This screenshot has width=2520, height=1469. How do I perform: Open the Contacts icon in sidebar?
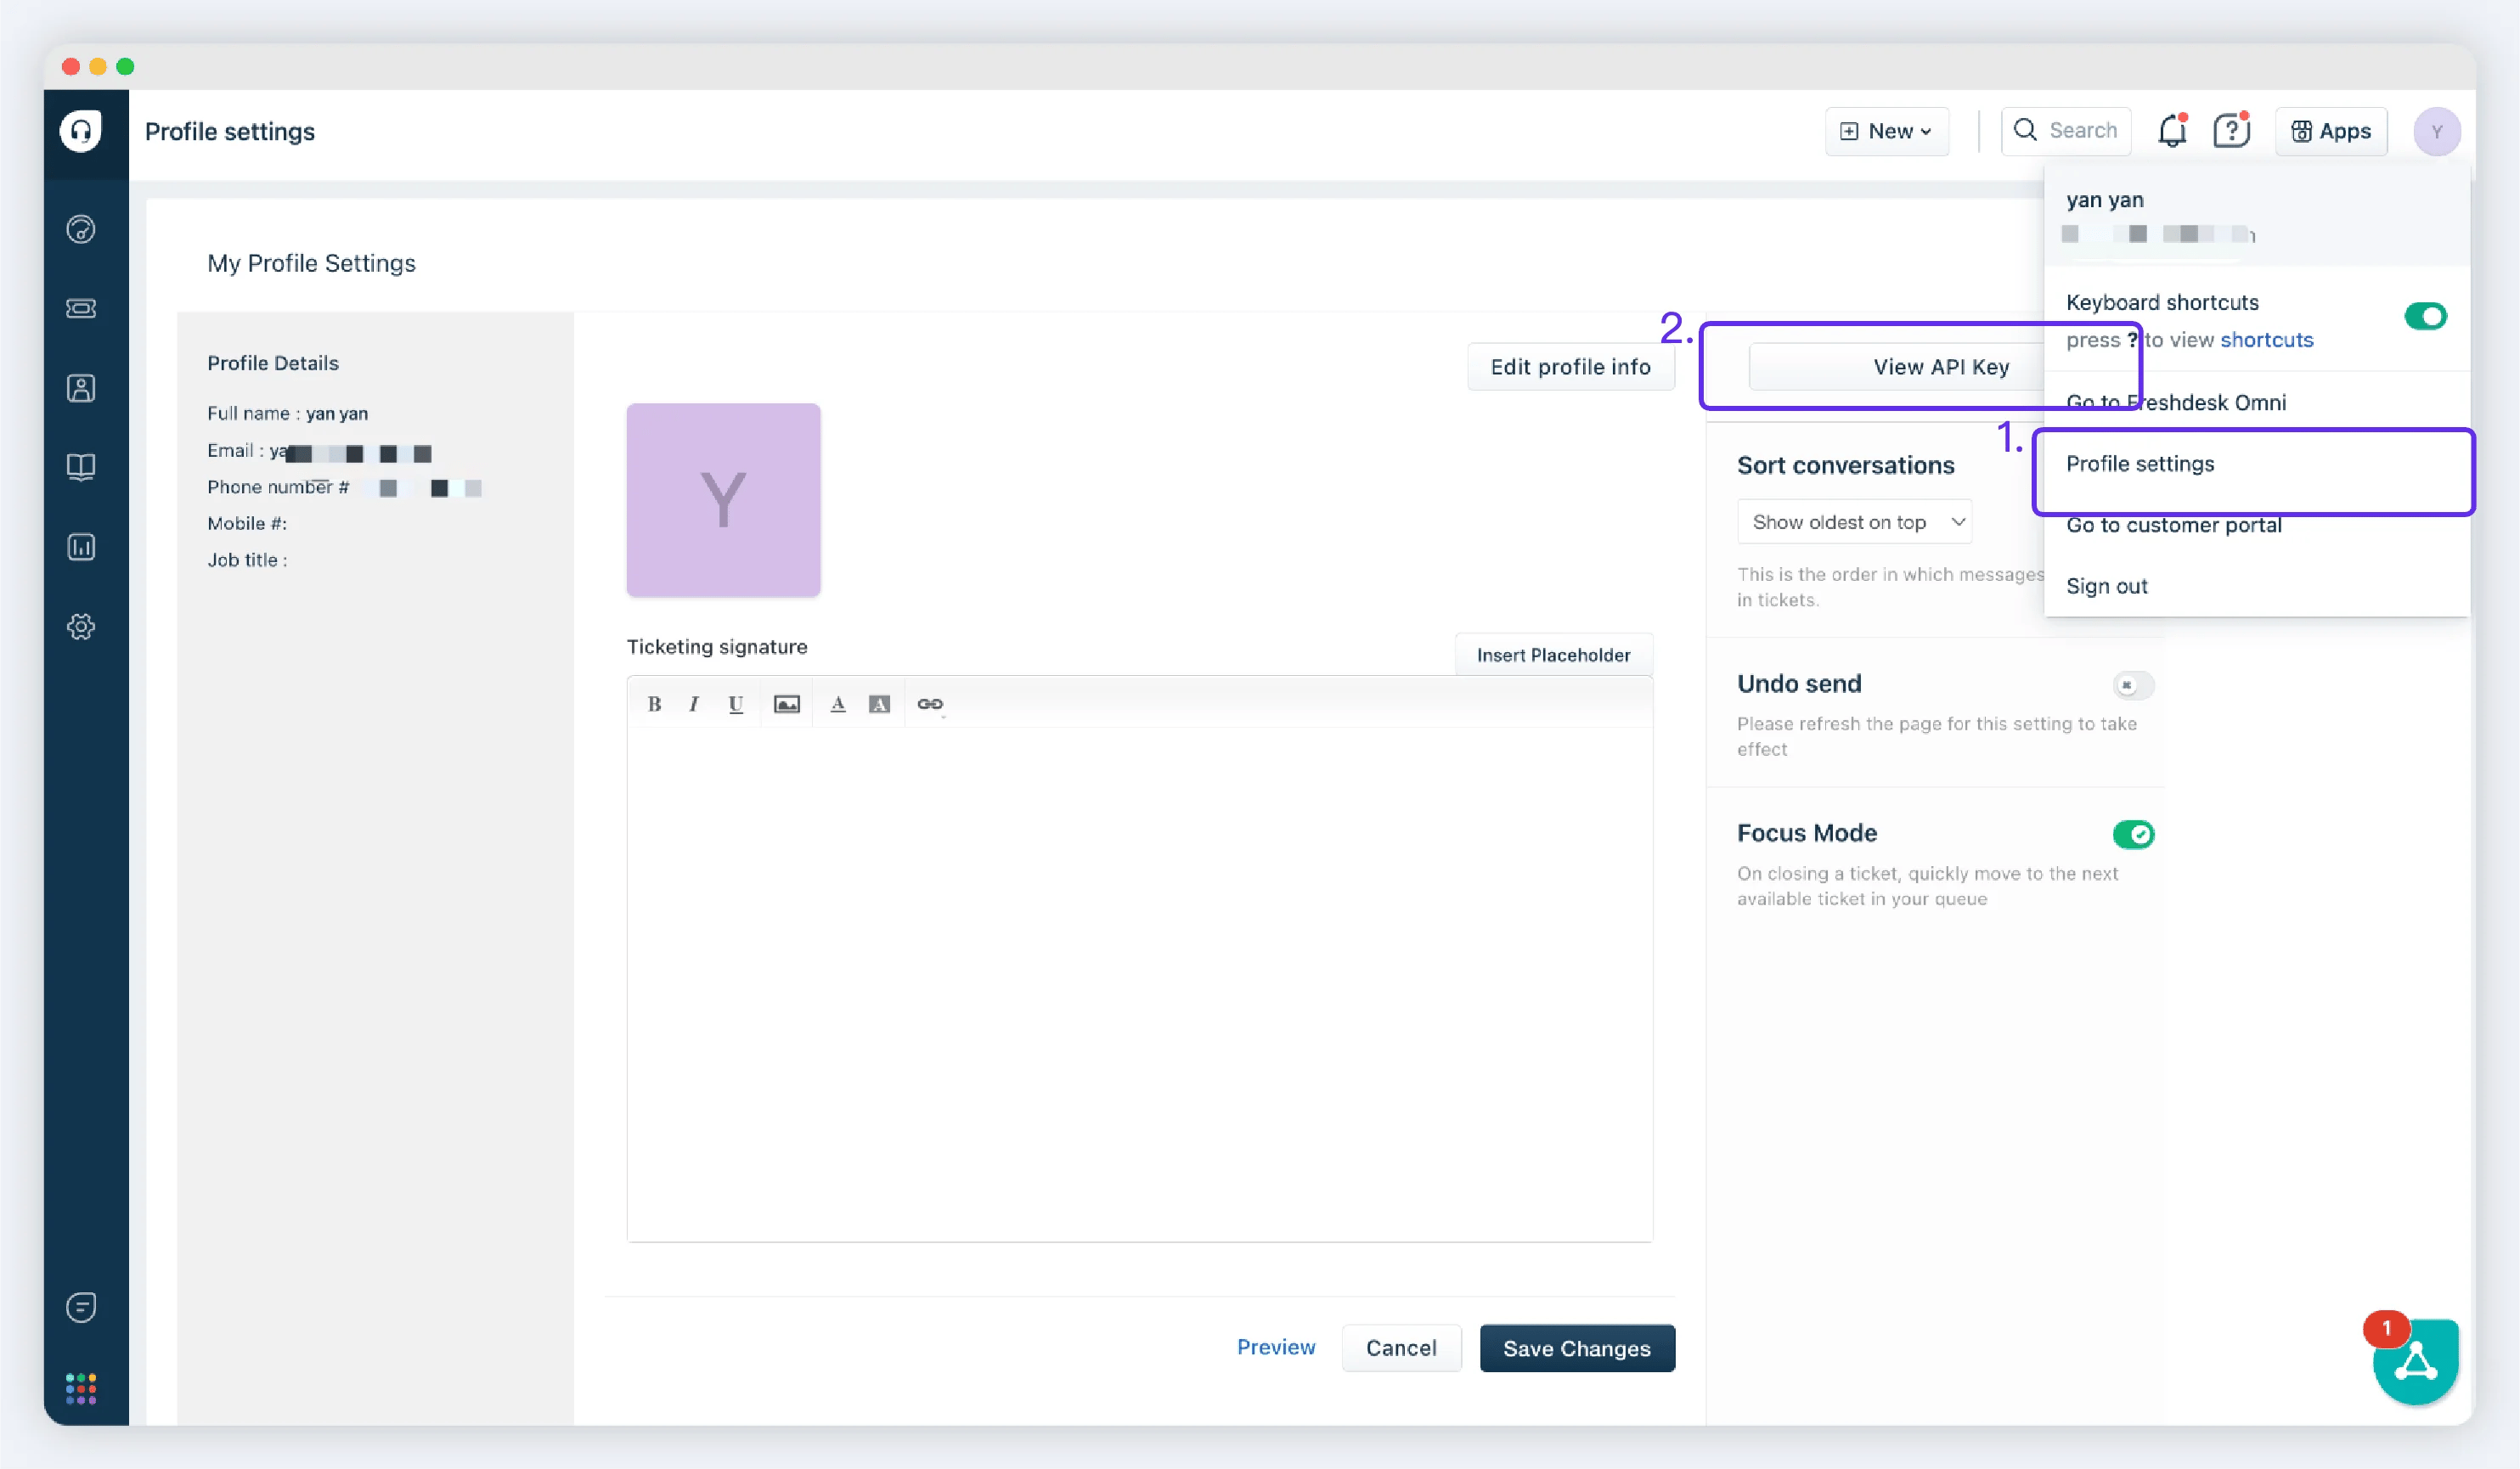[81, 388]
